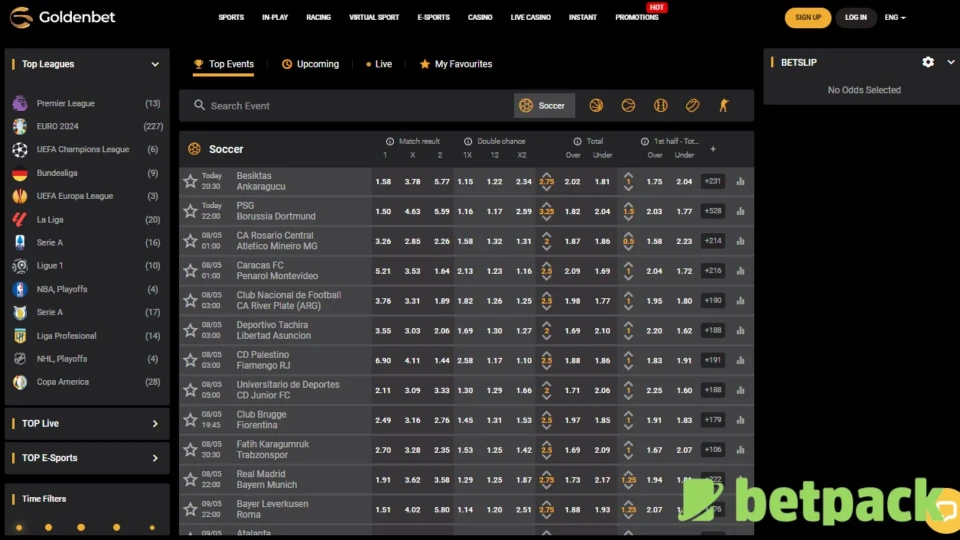
Task: Switch to the Live tab
Action: [379, 64]
